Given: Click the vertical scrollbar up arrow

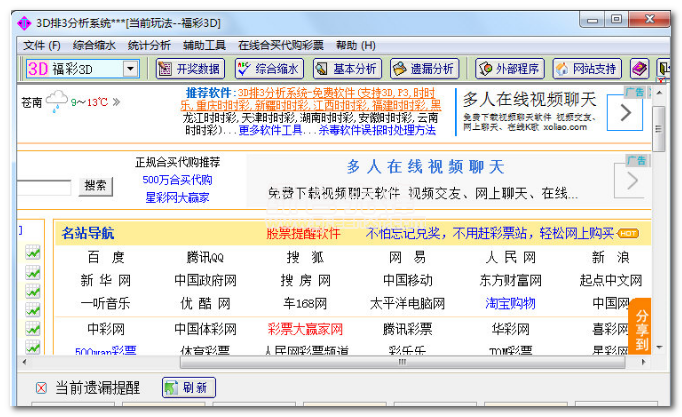Looking at the screenshot, I should [x=659, y=93].
